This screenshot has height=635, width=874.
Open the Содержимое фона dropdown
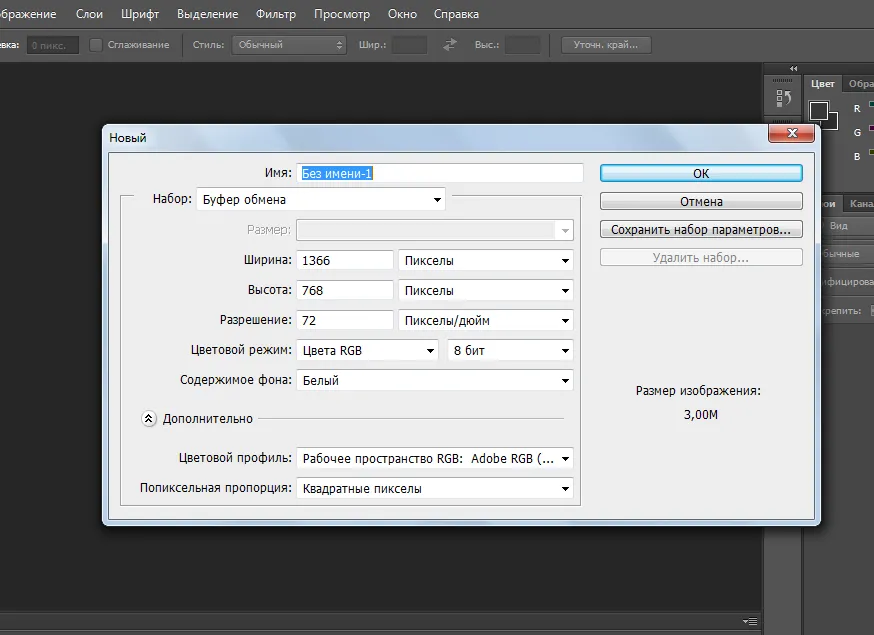(x=435, y=381)
